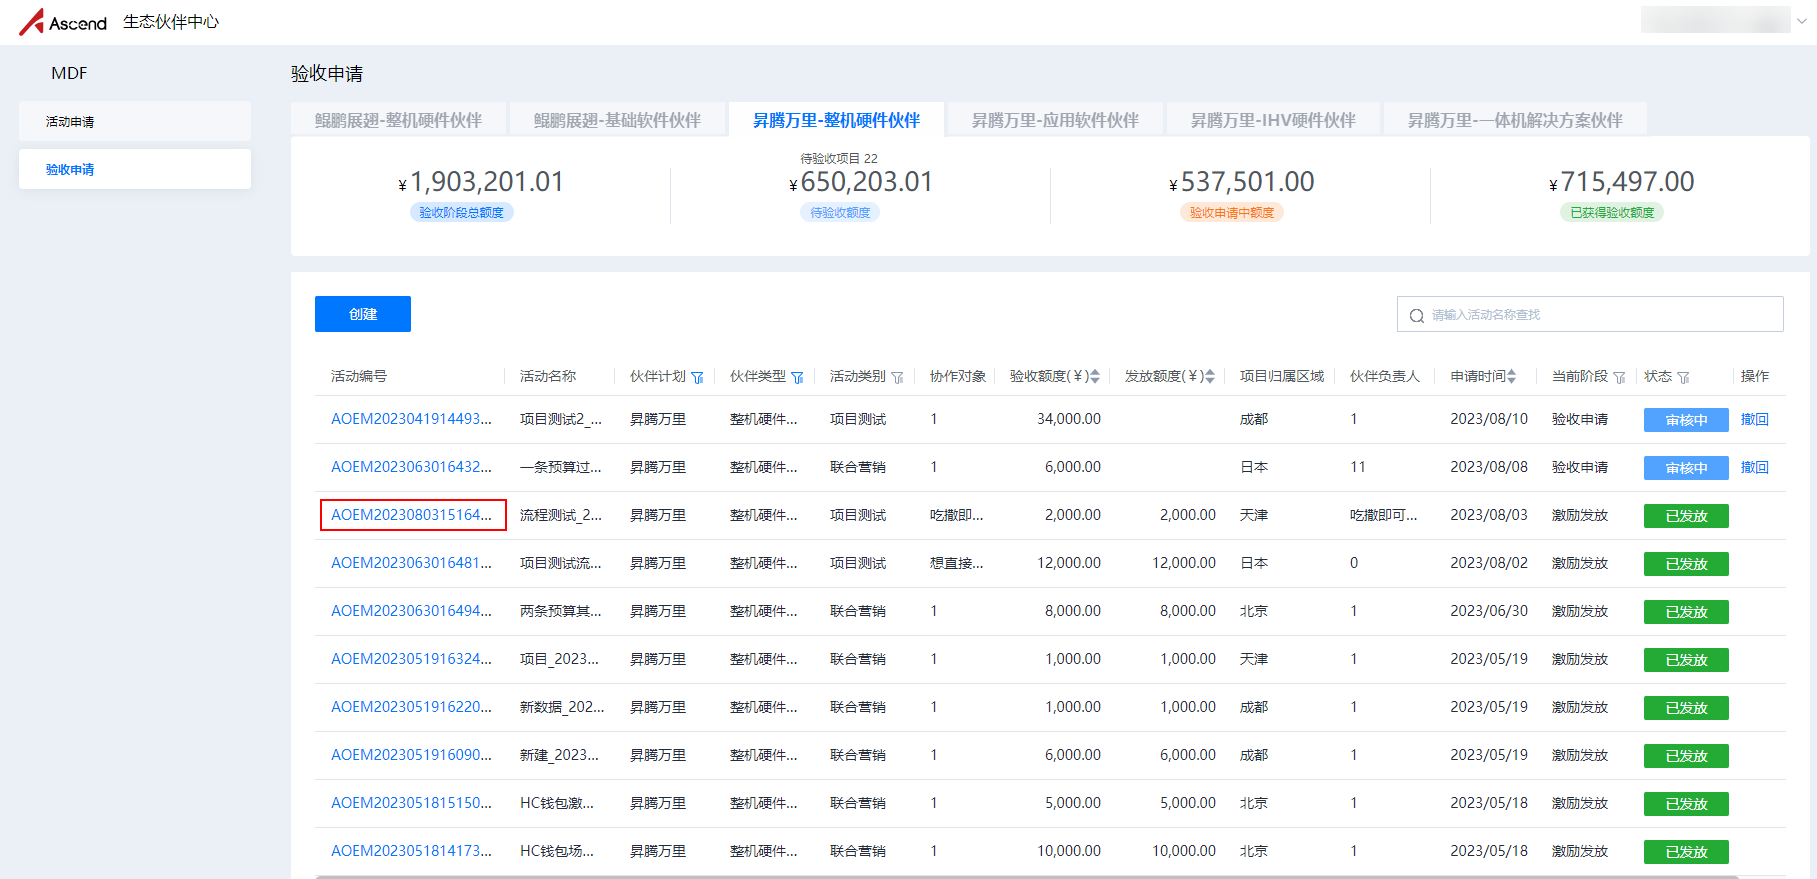
Task: Open filter for 当前阶段 column
Action: [x=1619, y=377]
